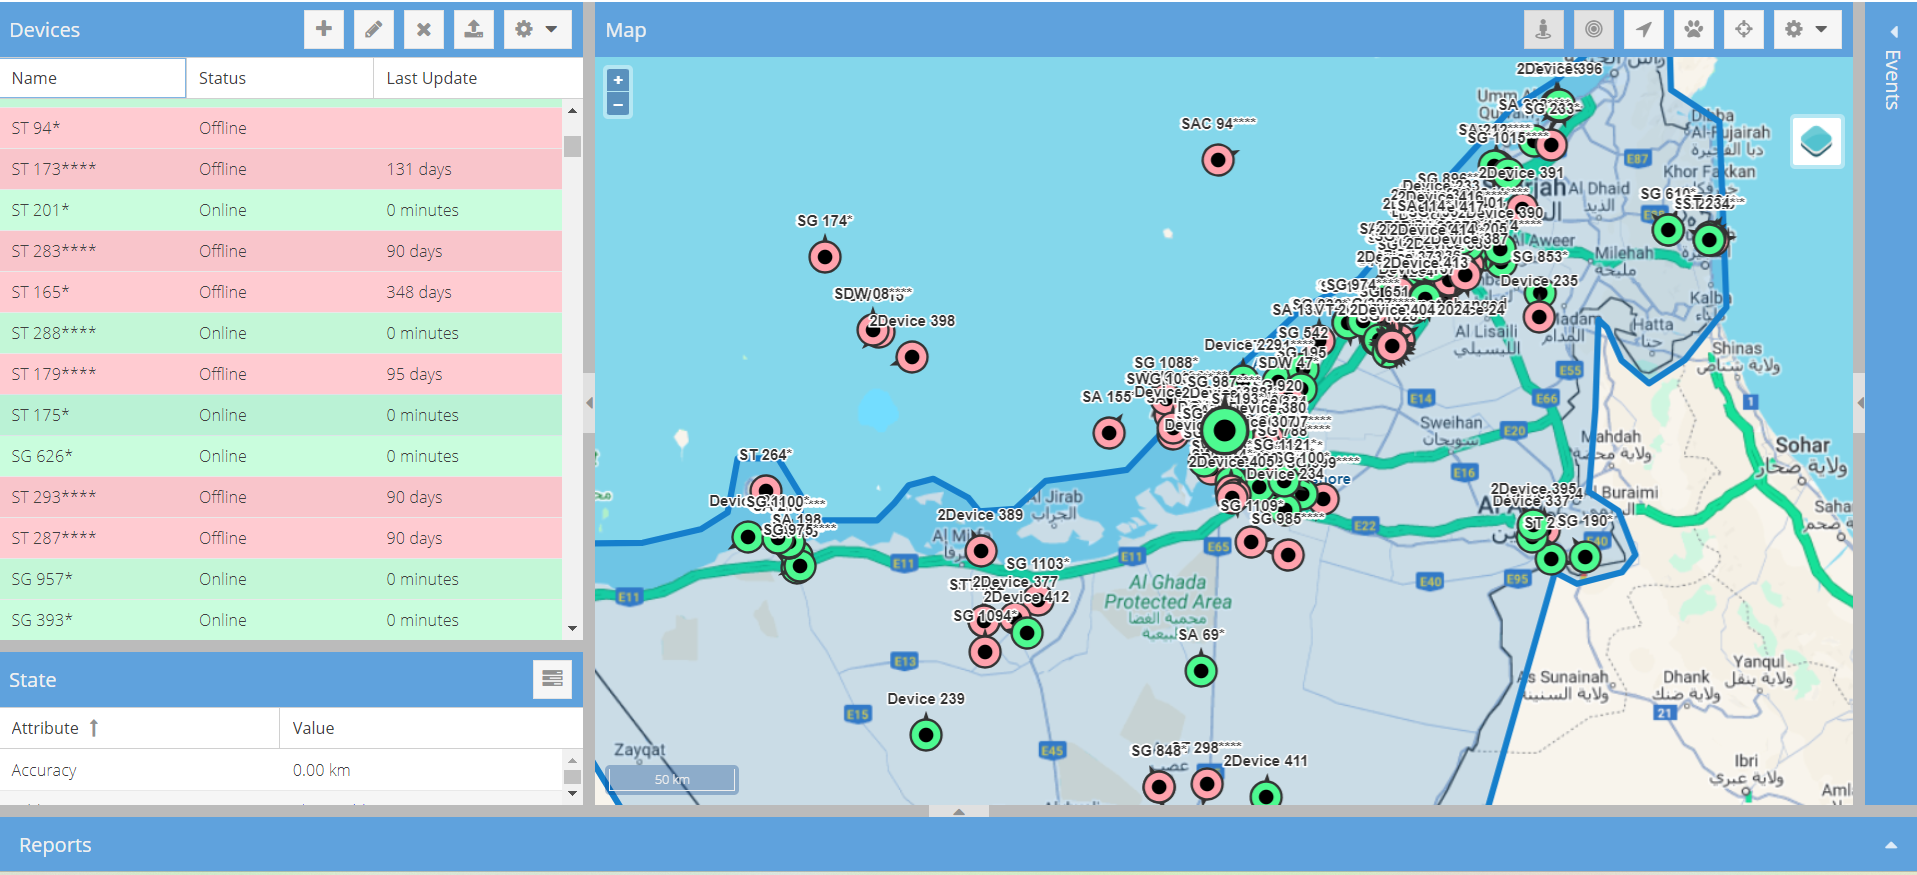Select device row ST 287****
1917x875 pixels.
281,538
